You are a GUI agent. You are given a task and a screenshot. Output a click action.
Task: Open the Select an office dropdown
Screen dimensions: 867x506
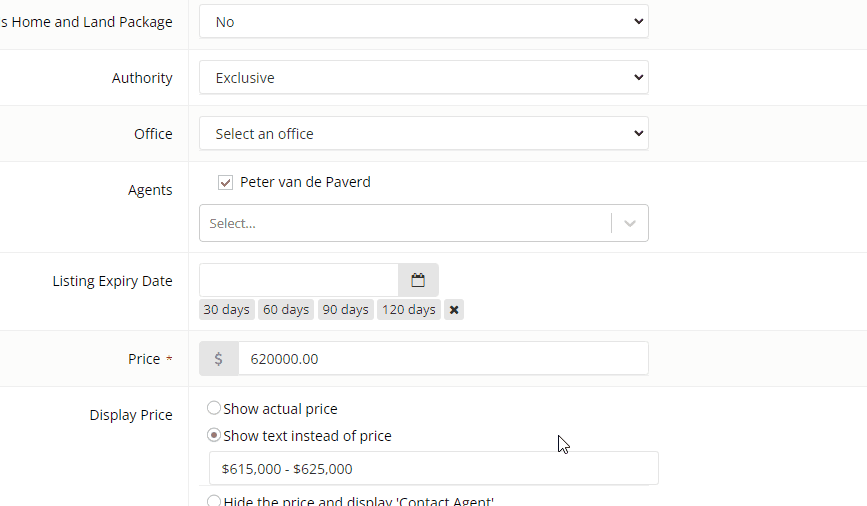423,134
